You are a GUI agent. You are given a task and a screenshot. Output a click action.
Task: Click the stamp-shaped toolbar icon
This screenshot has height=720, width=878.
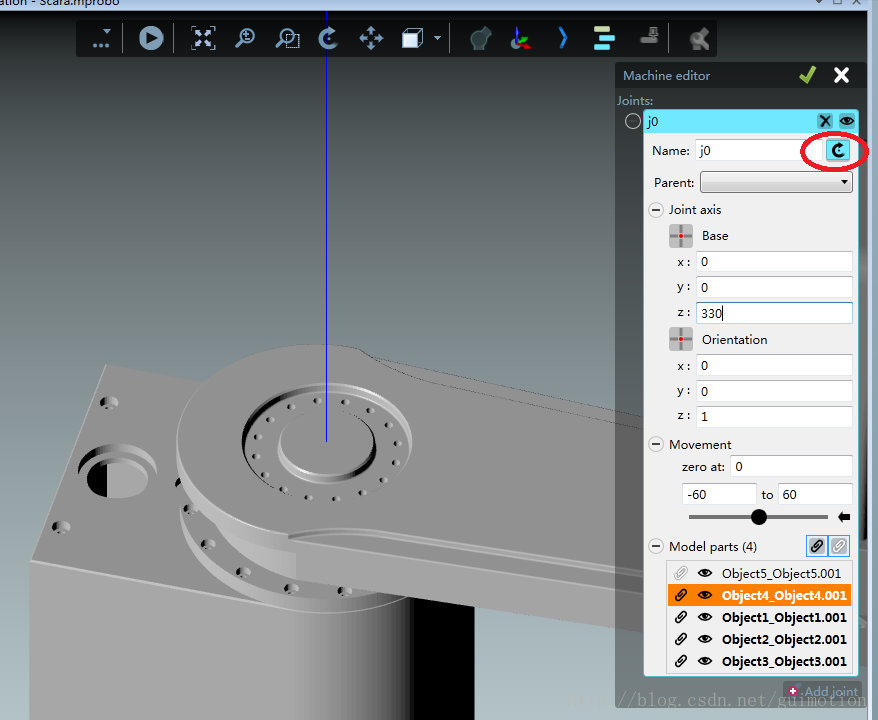pos(649,36)
